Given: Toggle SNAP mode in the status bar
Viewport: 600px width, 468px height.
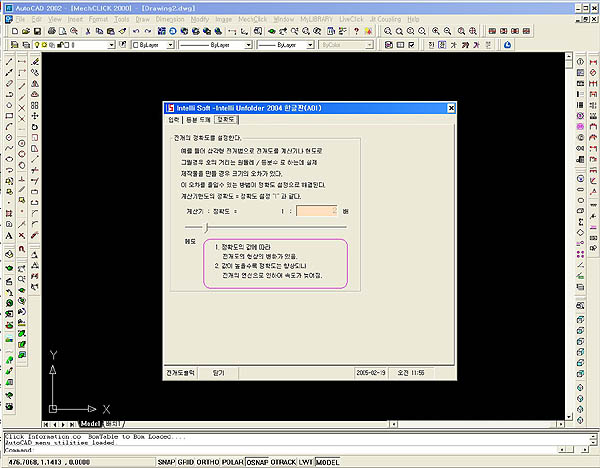Looking at the screenshot, I should [x=166, y=462].
